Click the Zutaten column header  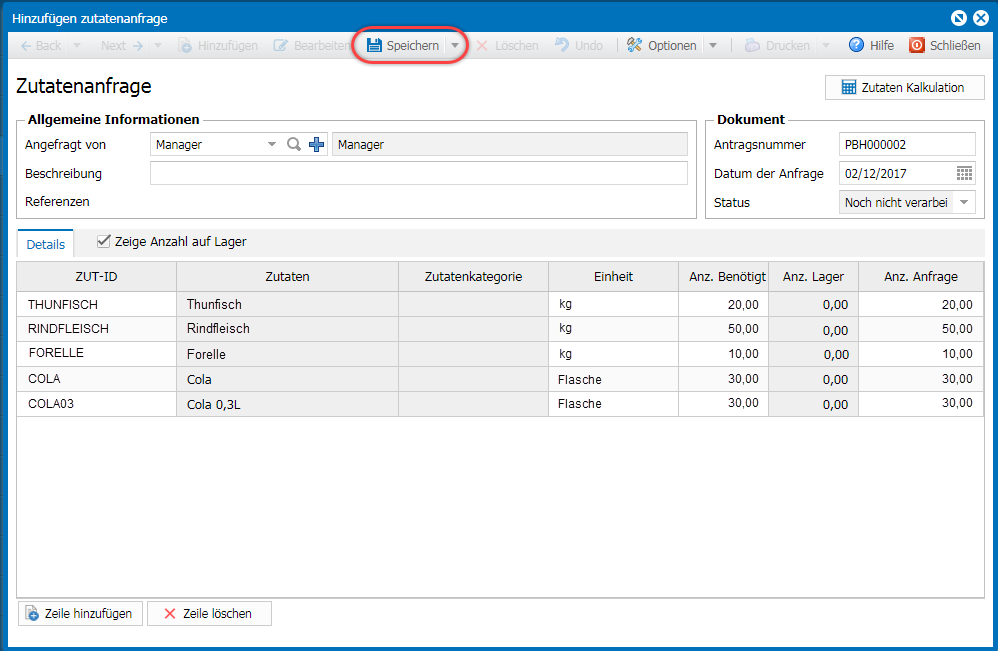pos(287,277)
